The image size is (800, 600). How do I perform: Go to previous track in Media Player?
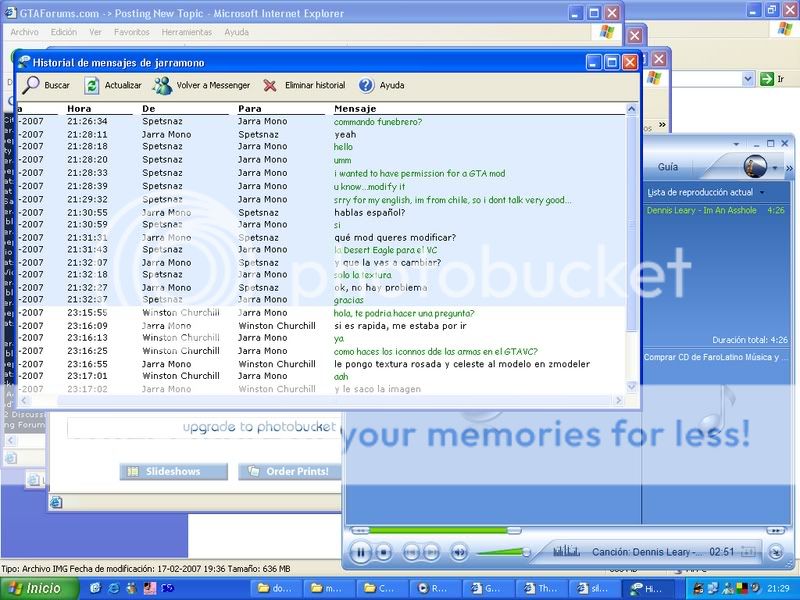(x=410, y=551)
